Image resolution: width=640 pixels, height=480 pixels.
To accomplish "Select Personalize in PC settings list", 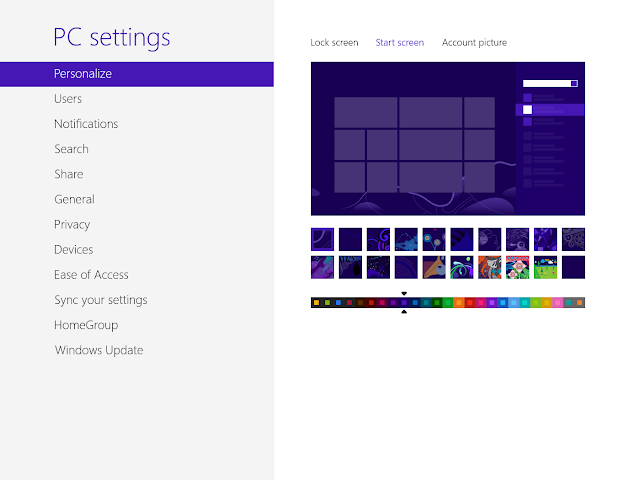I will coord(137,74).
